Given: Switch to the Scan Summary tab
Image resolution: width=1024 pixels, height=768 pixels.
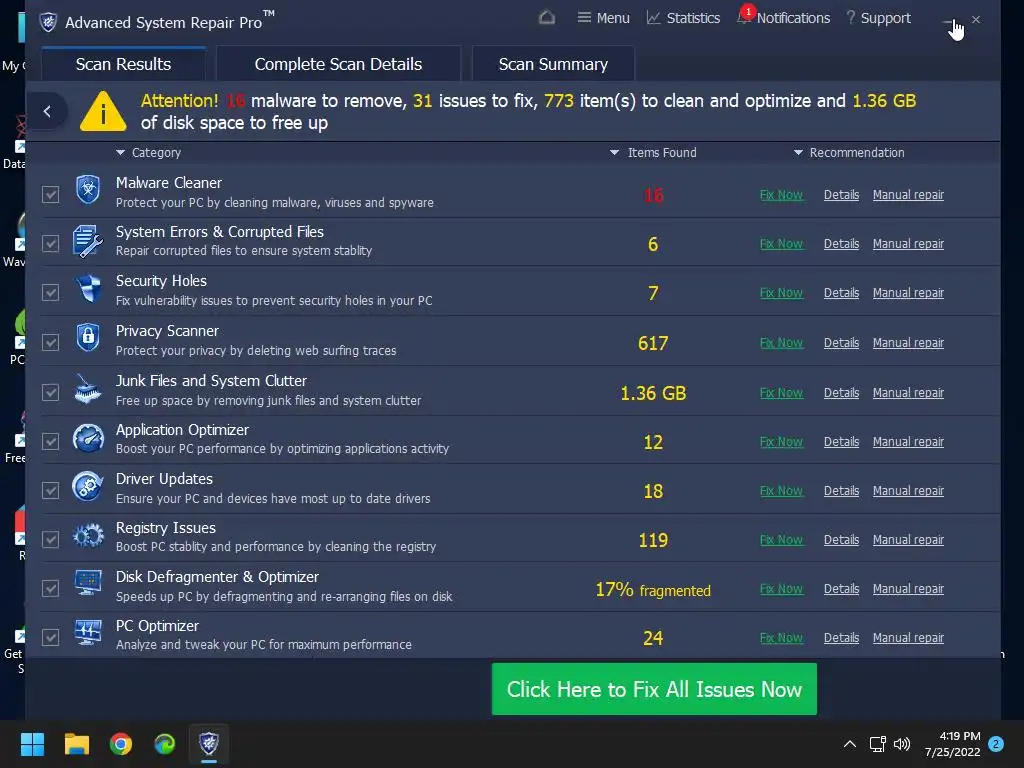Looking at the screenshot, I should (x=553, y=64).
